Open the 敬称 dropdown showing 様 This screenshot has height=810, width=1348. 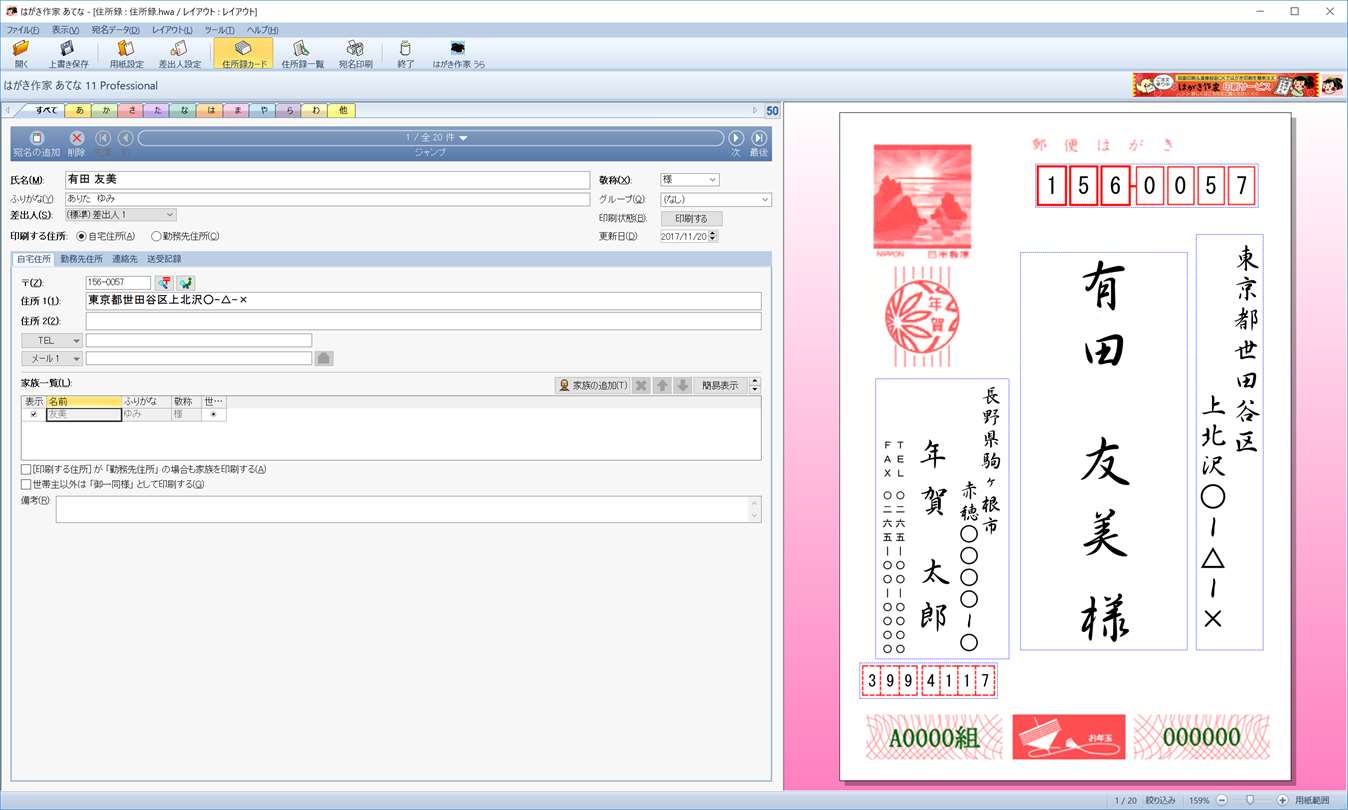689,180
